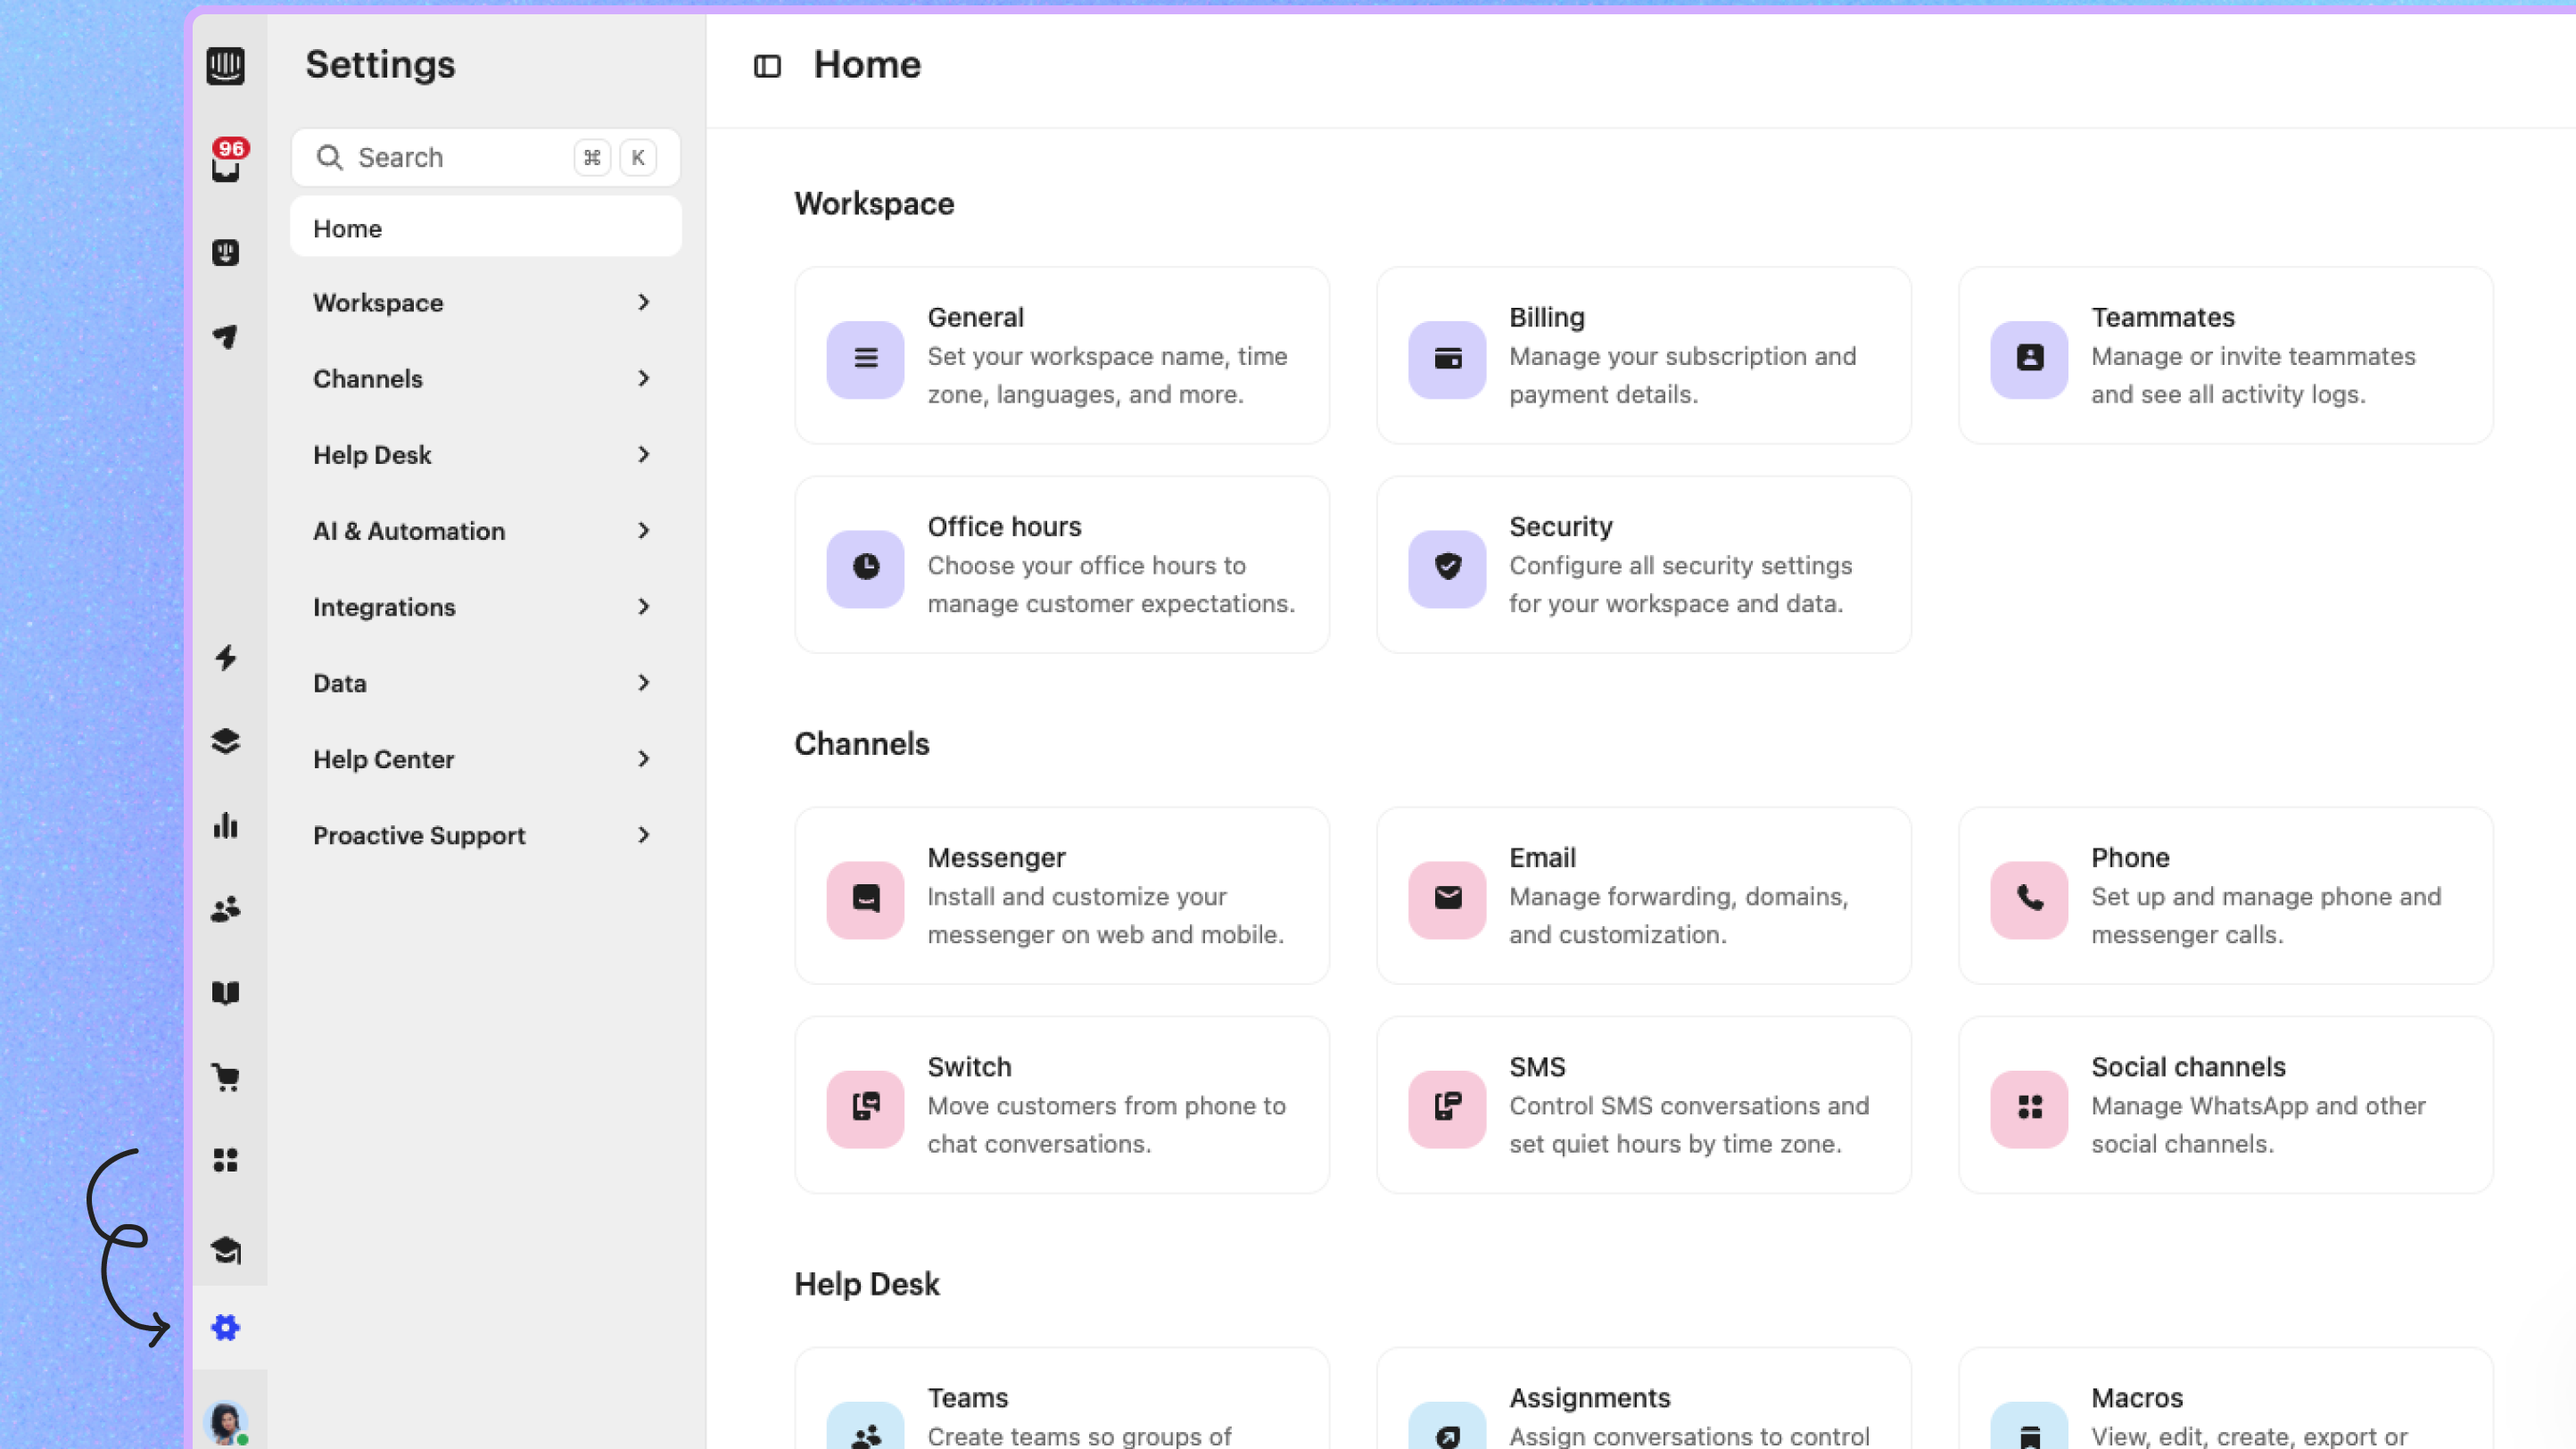
Task: Click the Office hours clock icon
Action: pos(865,568)
